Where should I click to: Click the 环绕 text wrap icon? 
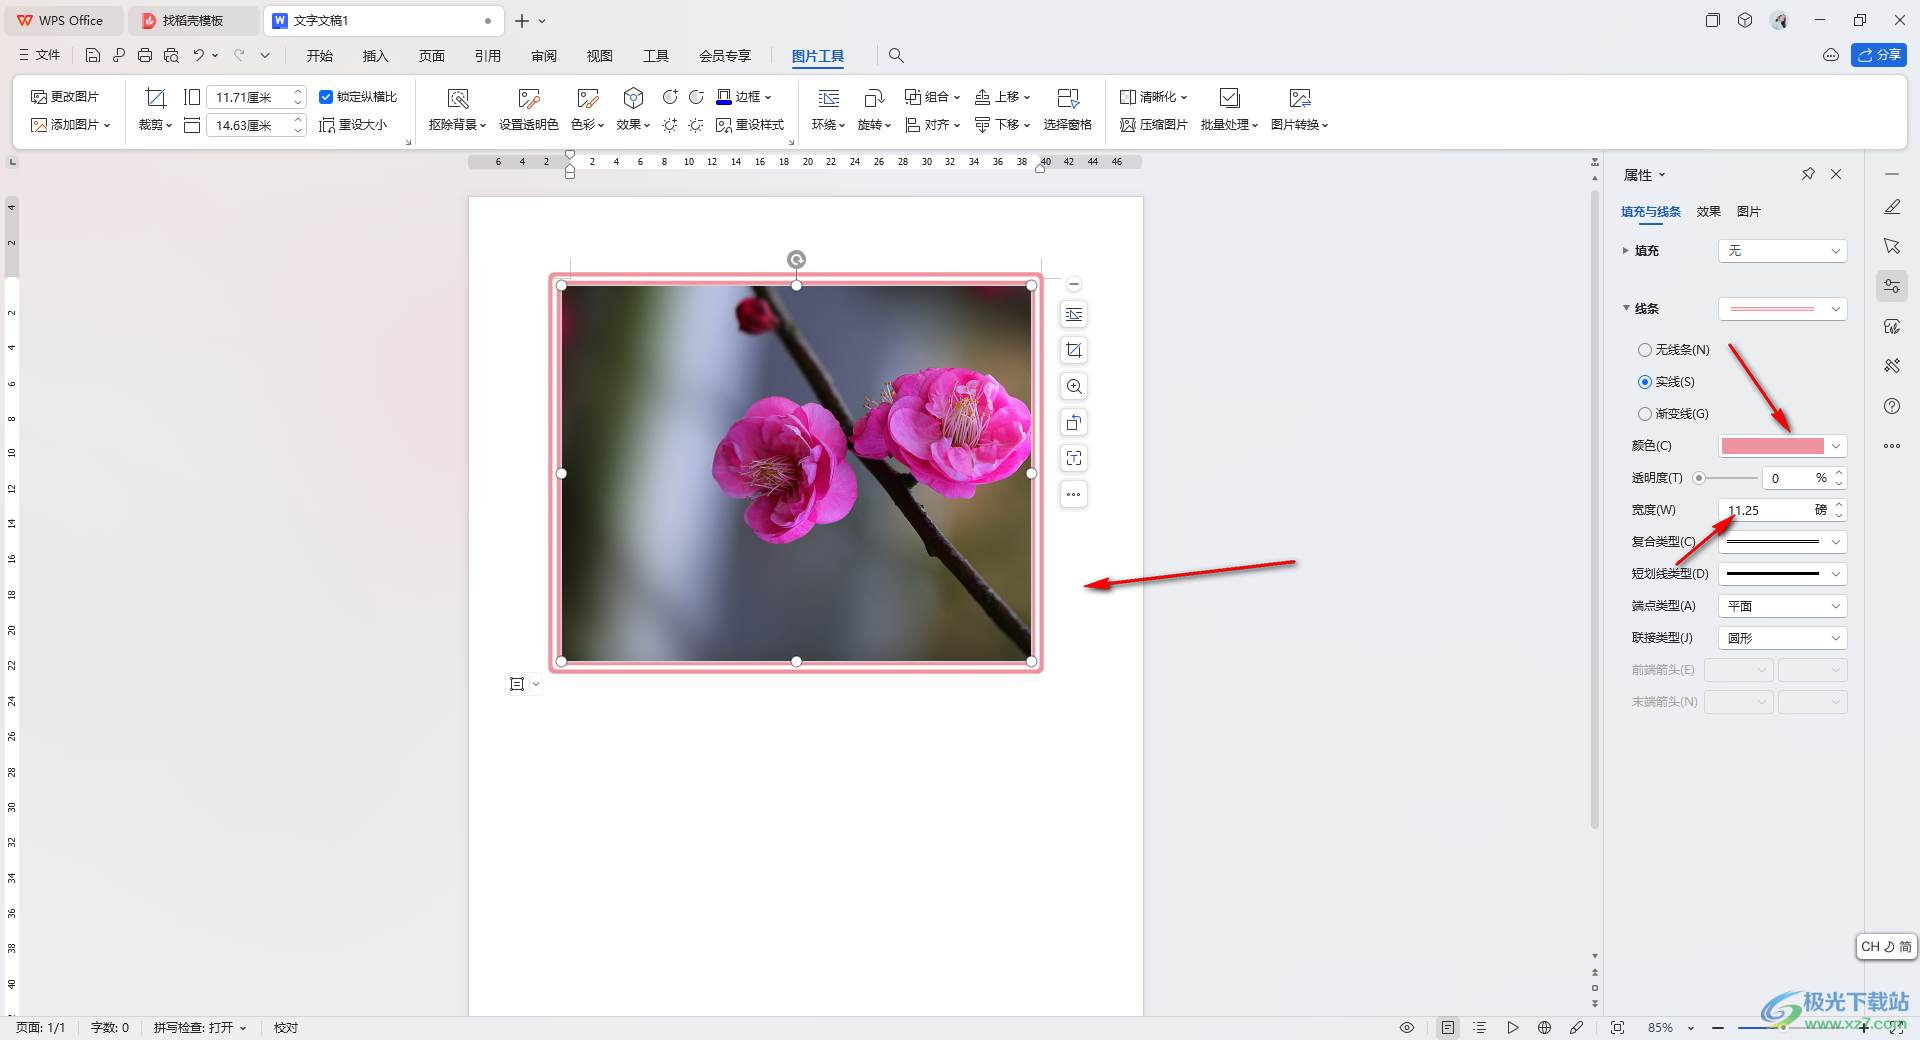tap(829, 97)
